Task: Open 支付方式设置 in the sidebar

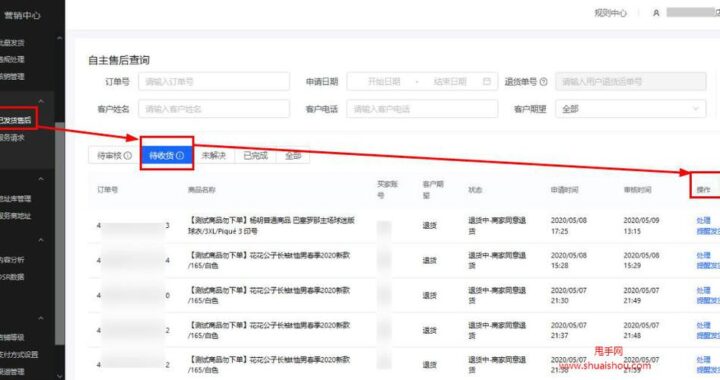Action: click(x=19, y=354)
